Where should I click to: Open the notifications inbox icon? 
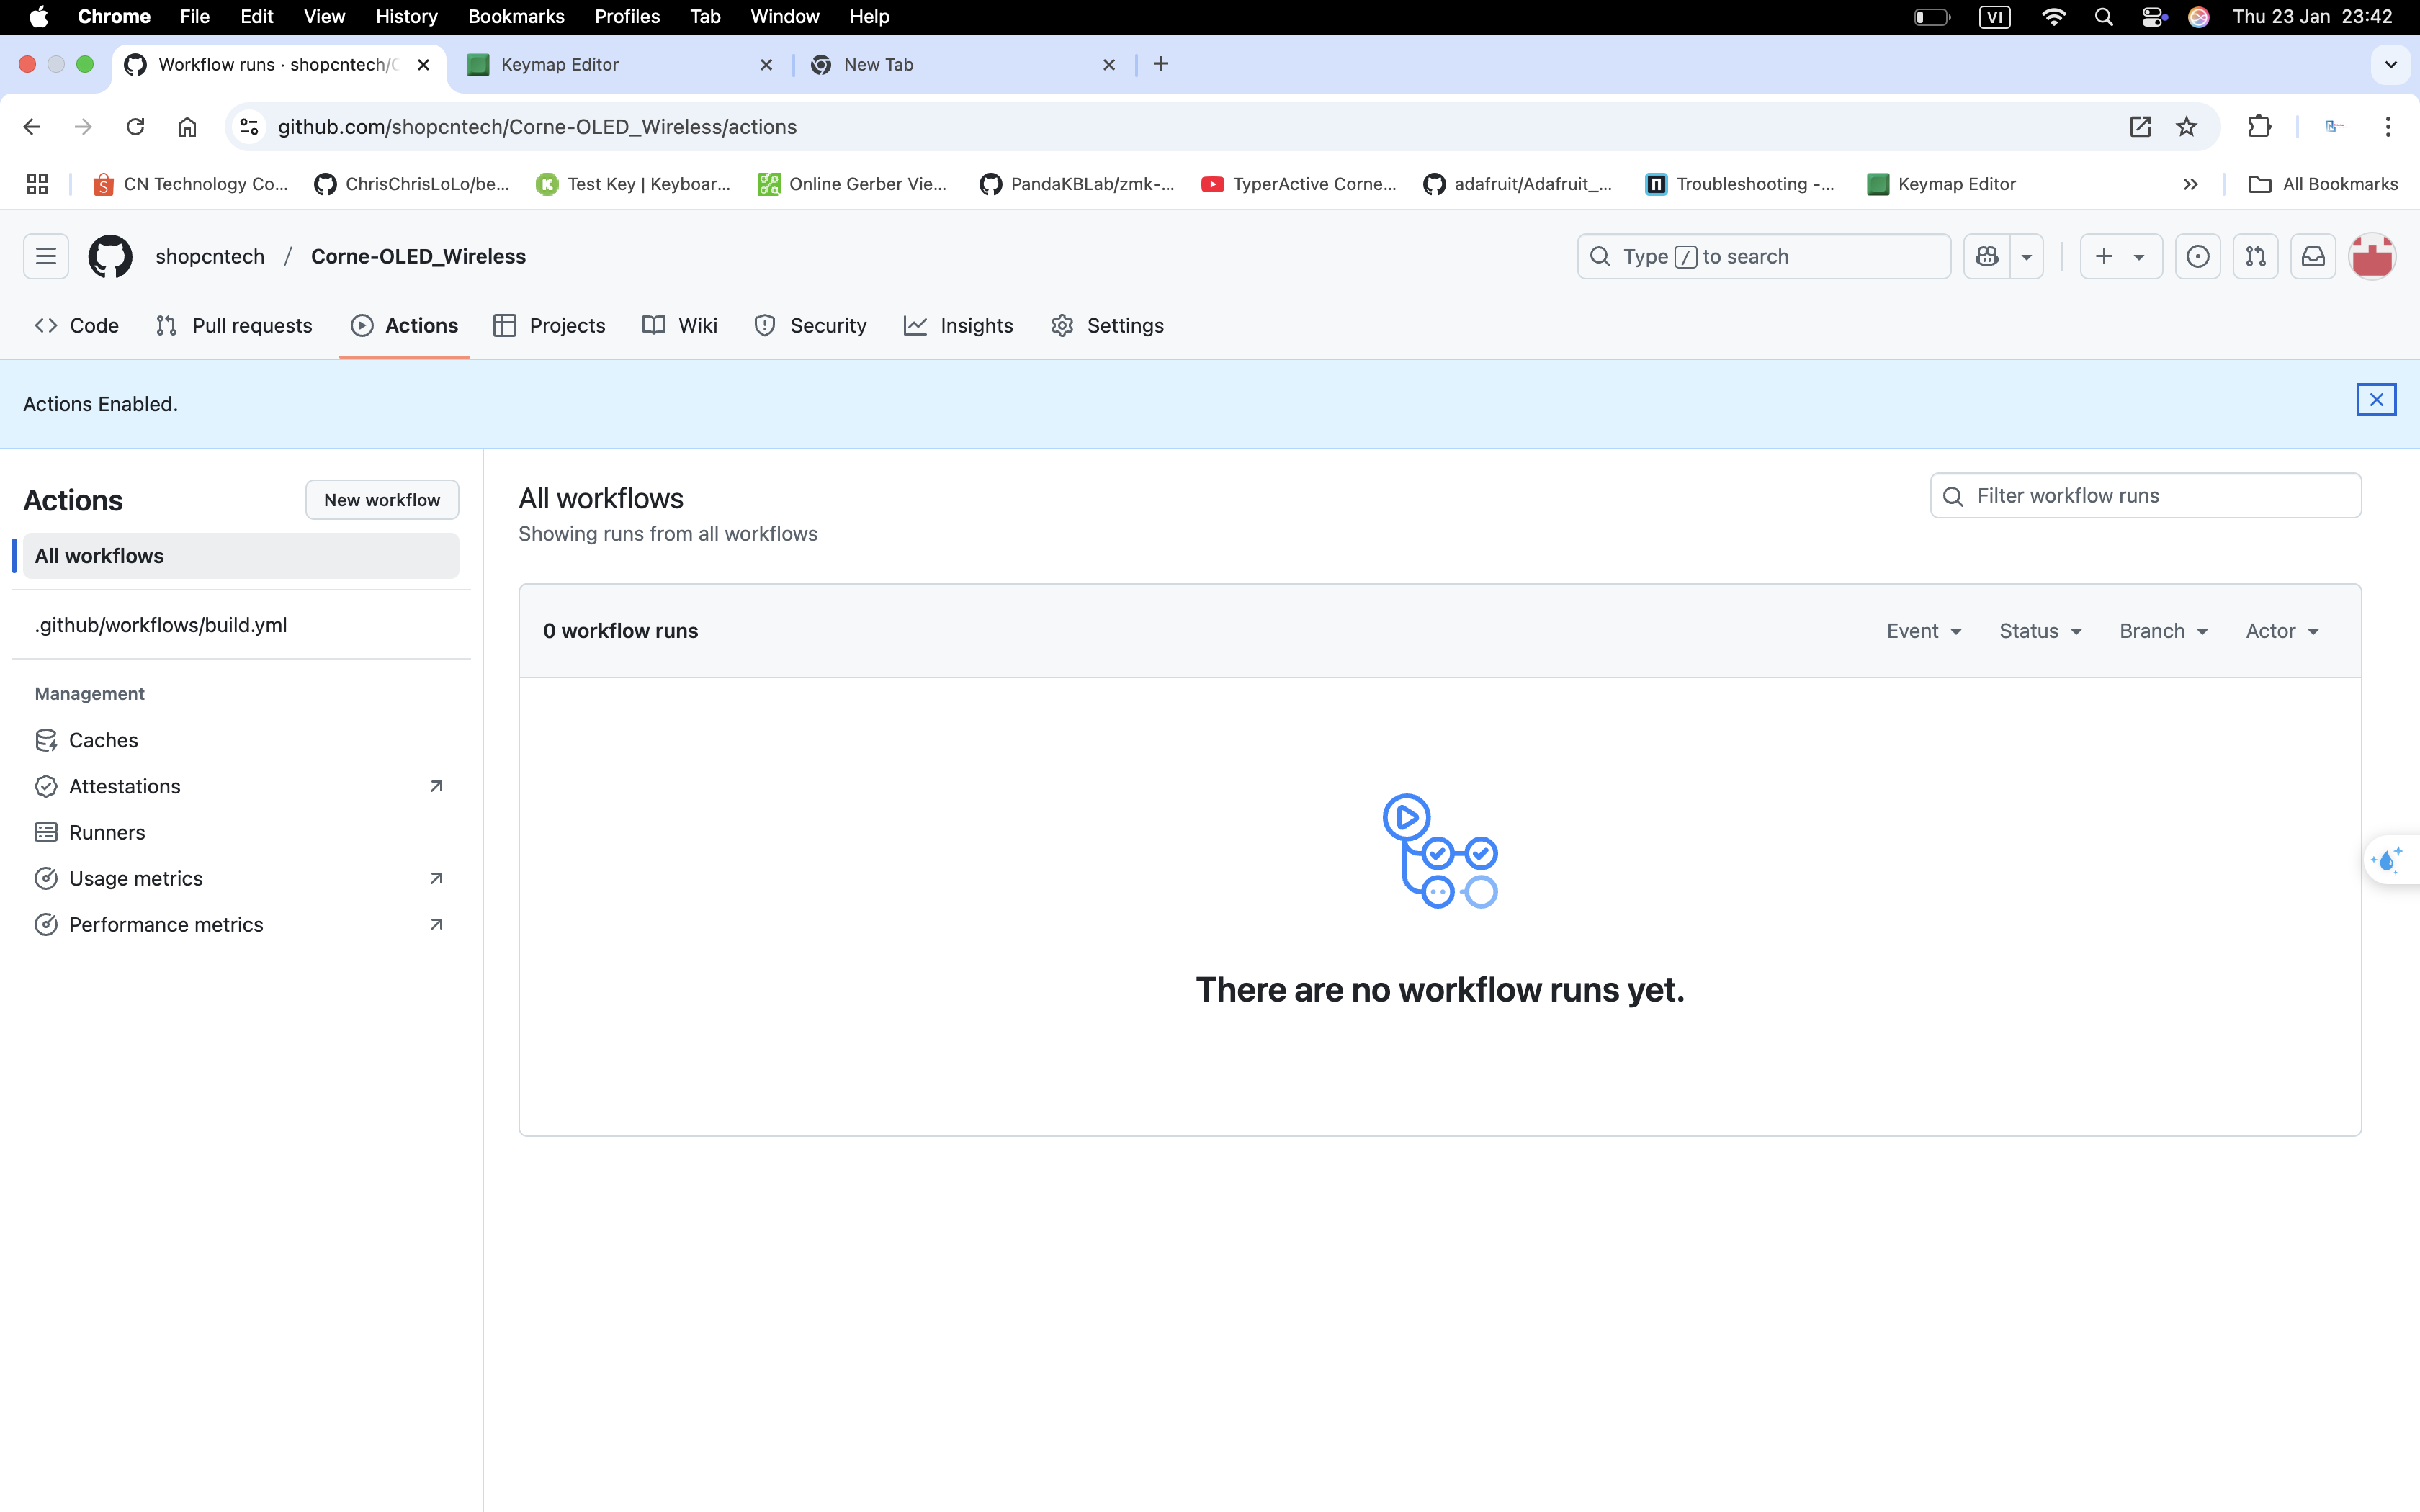click(2314, 256)
